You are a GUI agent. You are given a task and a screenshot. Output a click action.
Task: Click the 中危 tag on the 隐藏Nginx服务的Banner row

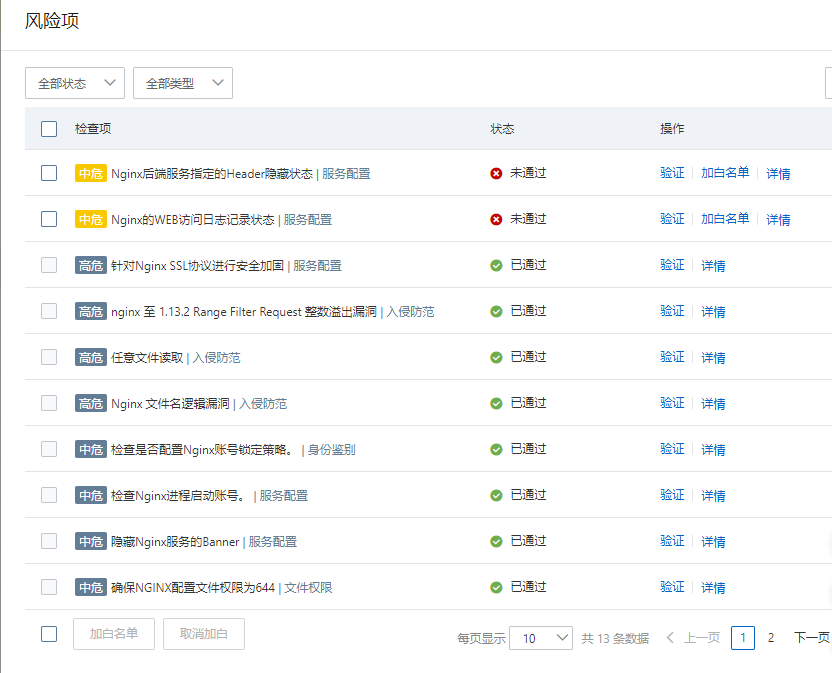[90, 541]
